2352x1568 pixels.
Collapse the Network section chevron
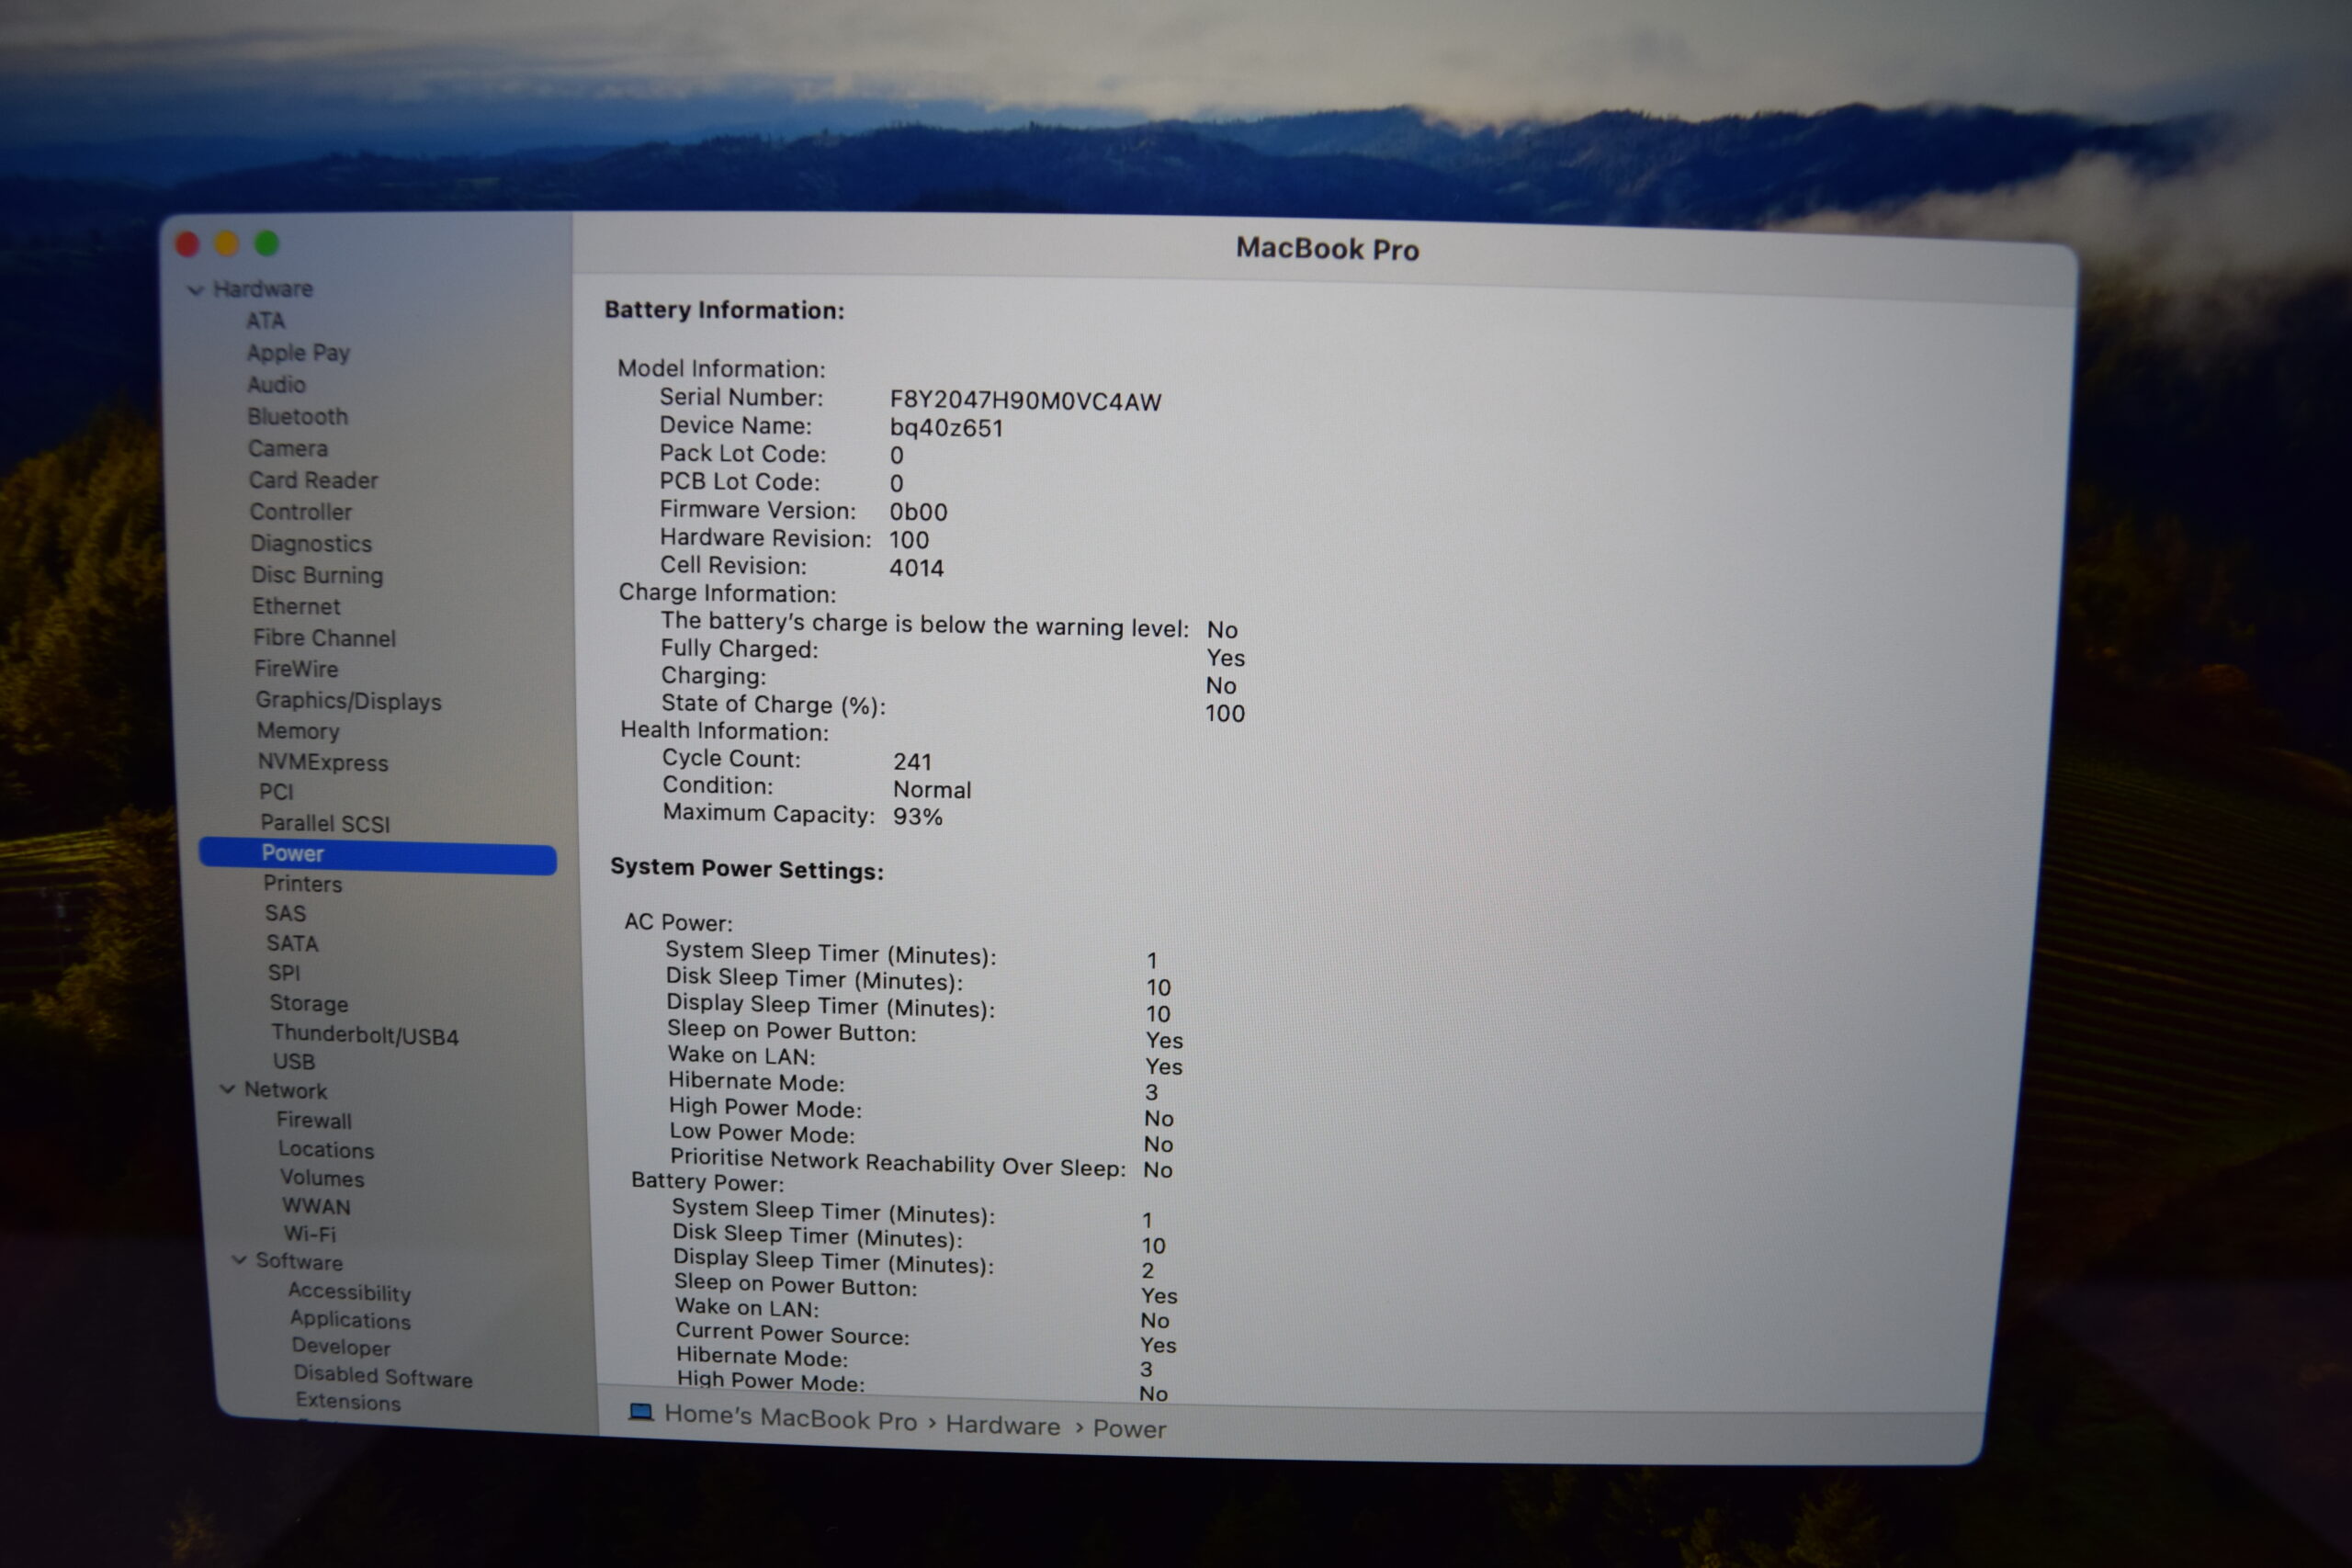click(228, 1088)
